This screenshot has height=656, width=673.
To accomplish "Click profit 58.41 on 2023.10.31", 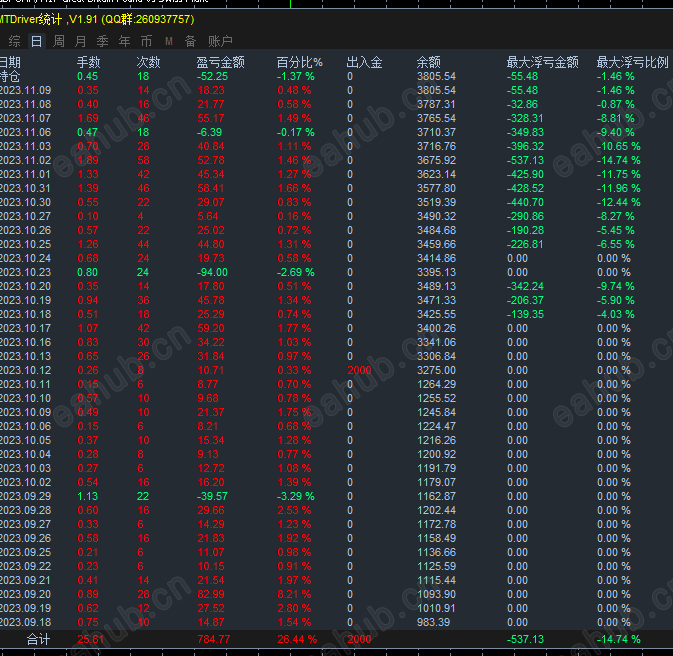I will [211, 188].
